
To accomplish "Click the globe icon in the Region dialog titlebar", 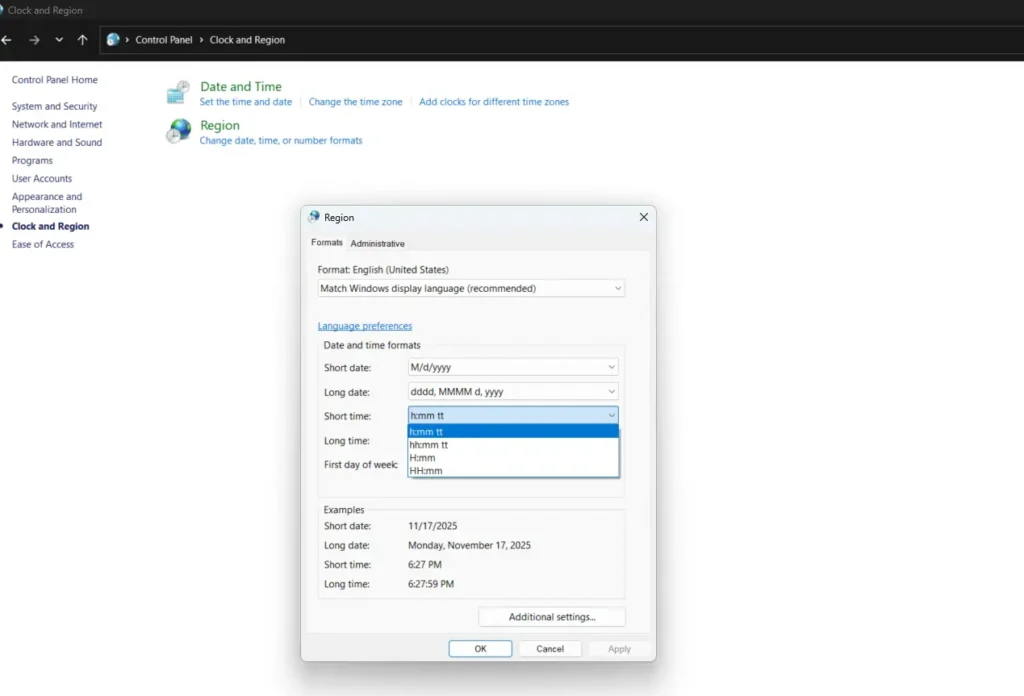I will coord(313,217).
